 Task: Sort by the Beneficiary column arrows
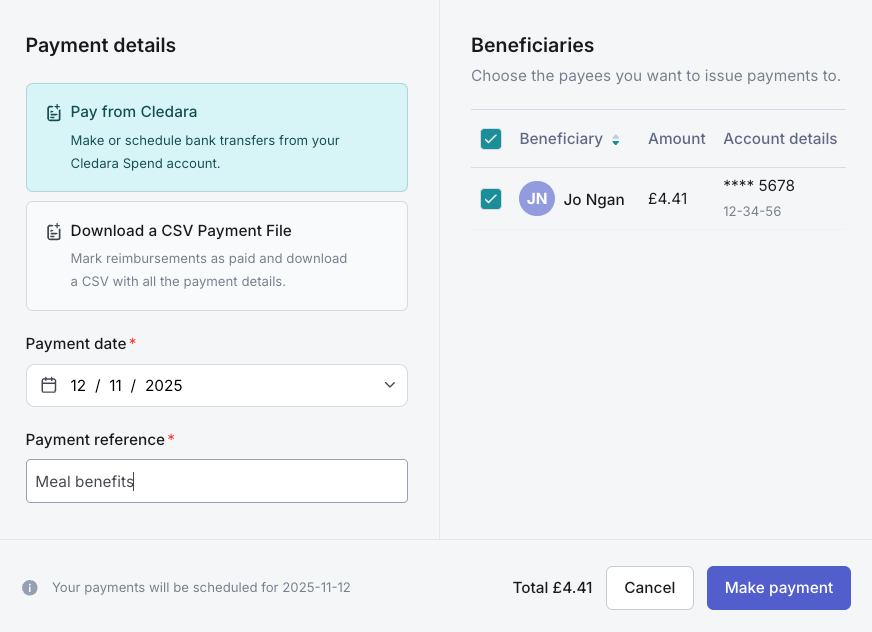click(616, 140)
